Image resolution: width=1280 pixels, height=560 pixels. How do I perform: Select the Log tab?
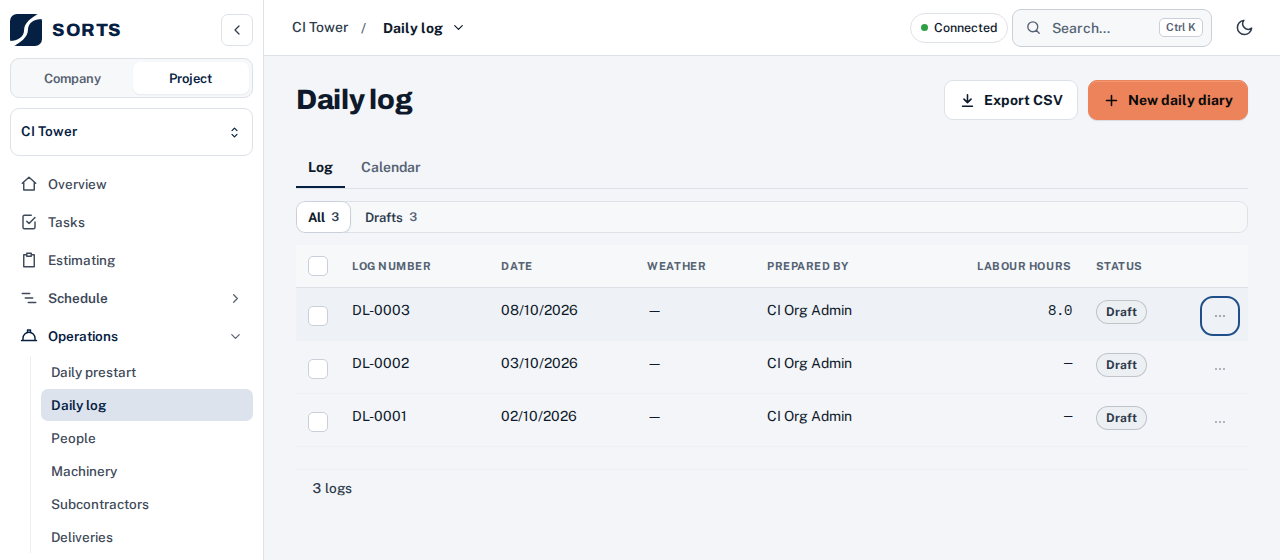point(320,167)
